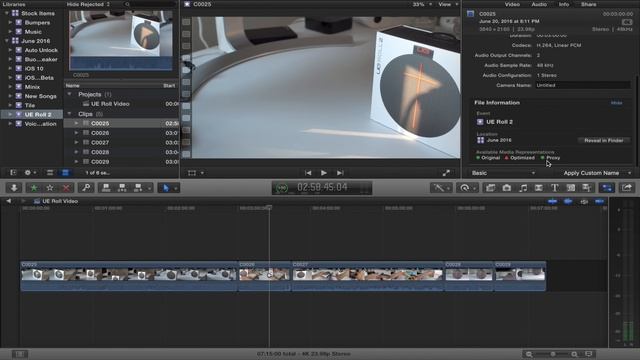
Task: Click the Unrate white star icon
Action: (x=50, y=188)
